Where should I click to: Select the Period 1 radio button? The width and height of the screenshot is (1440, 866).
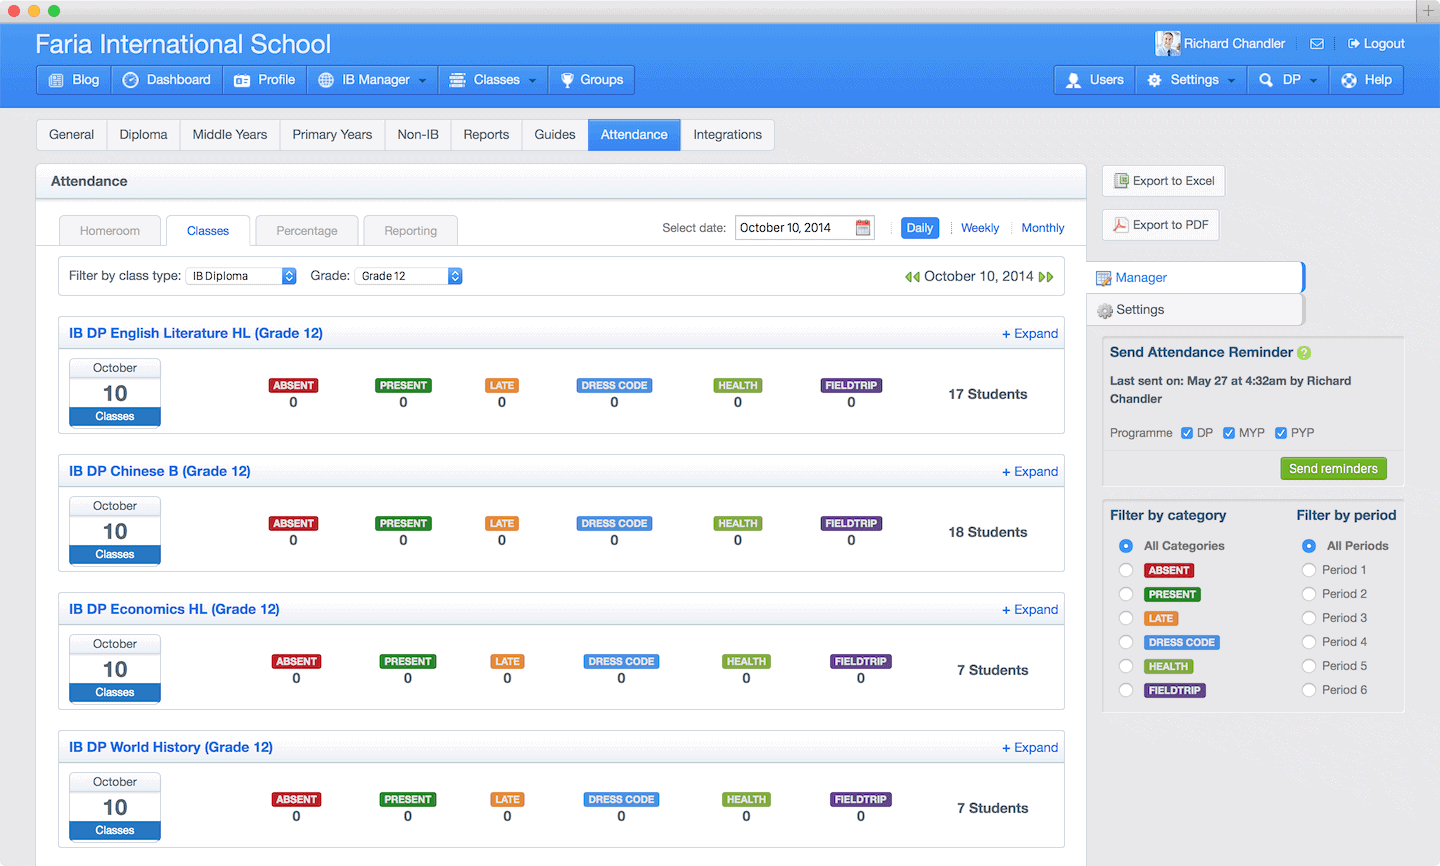point(1309,570)
